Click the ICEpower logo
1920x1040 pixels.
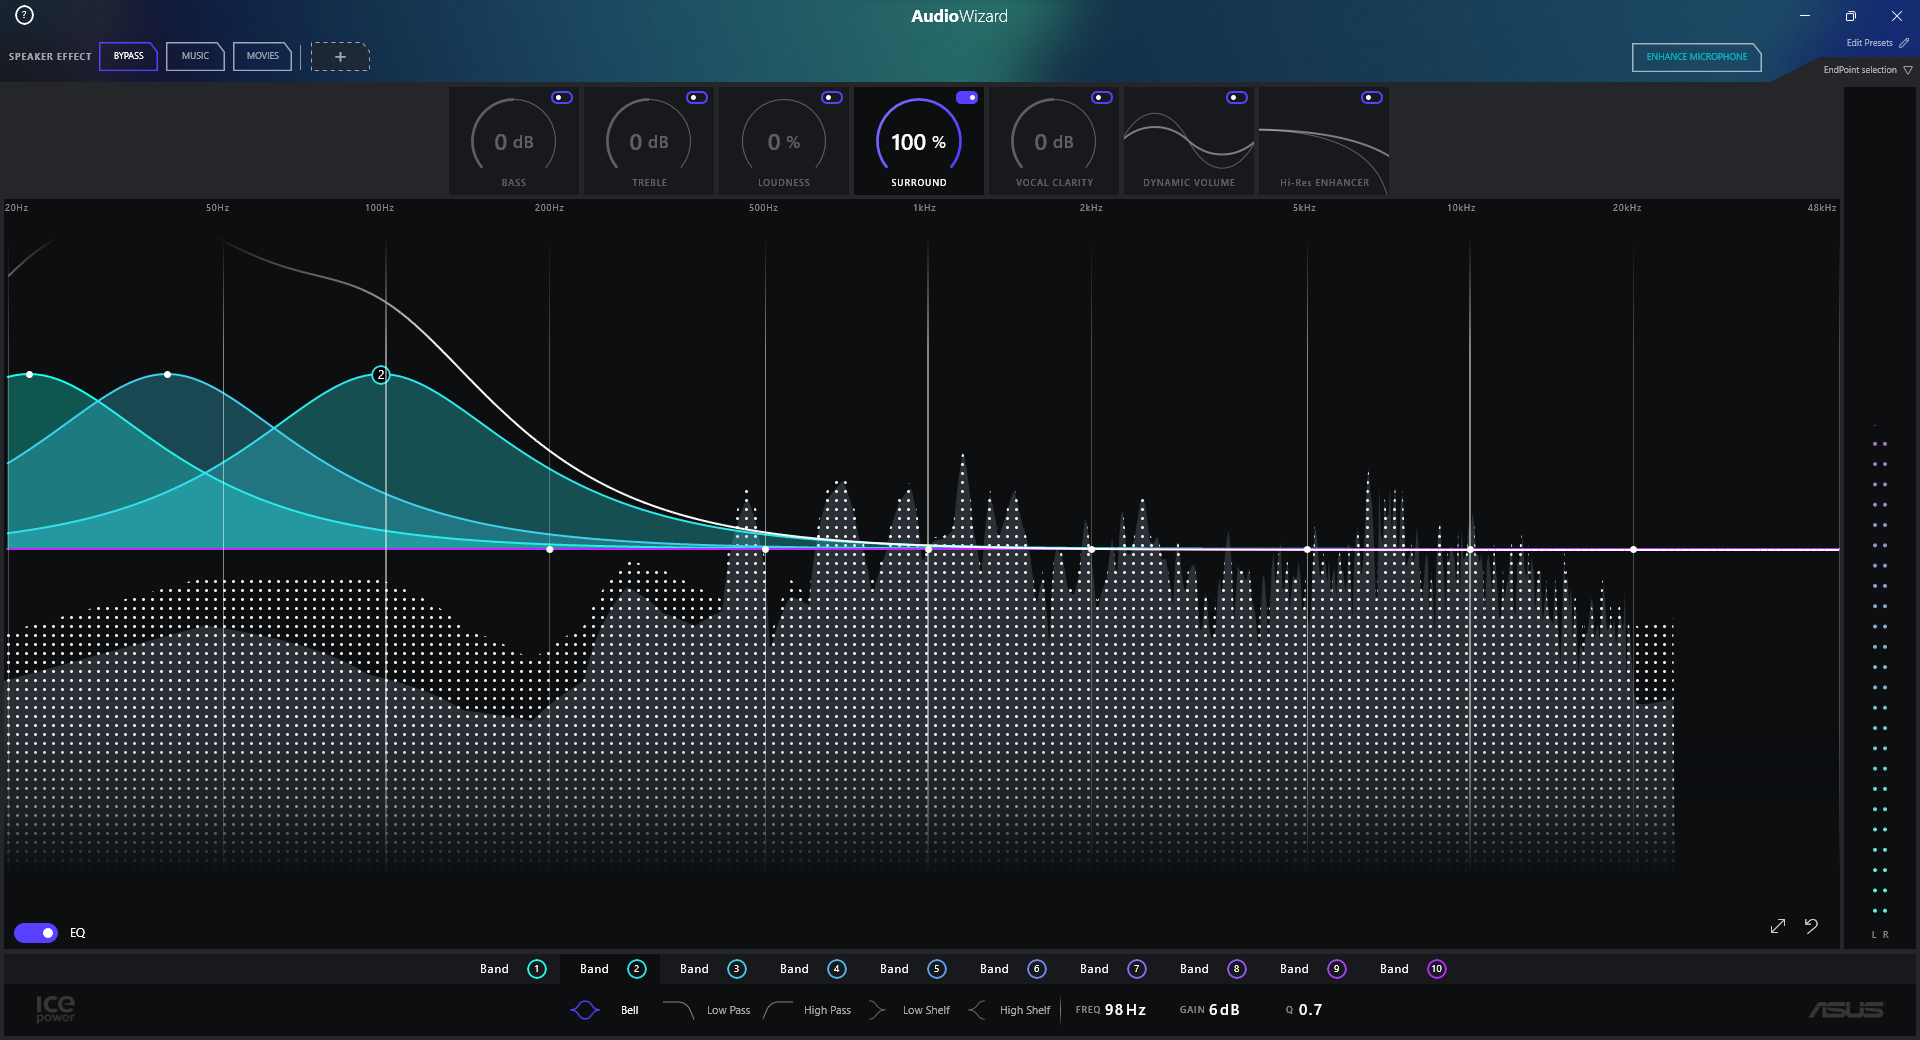(55, 1009)
